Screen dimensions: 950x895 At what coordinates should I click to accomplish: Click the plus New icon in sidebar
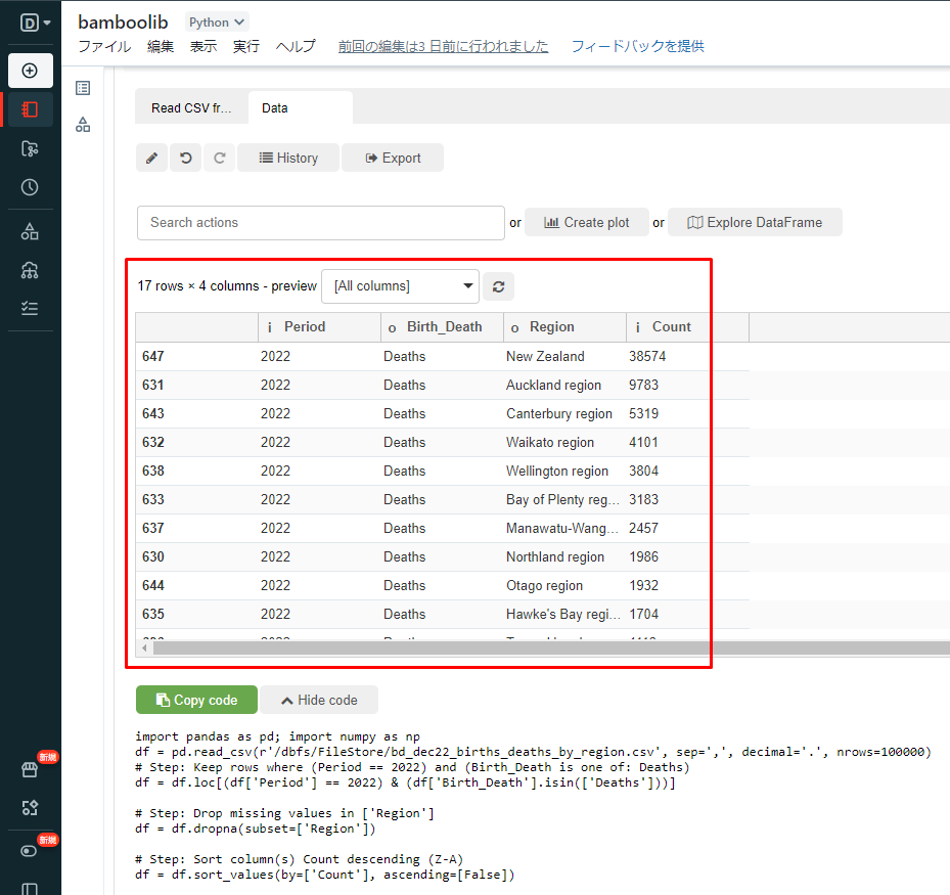click(x=30, y=71)
